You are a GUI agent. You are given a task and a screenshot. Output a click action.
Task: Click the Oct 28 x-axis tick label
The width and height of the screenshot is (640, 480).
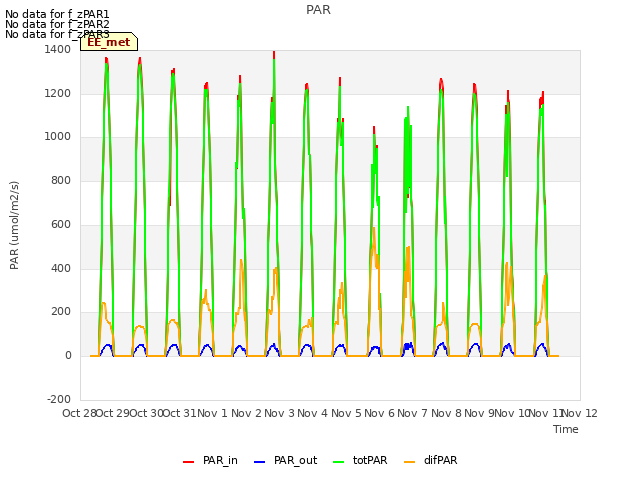pos(79,413)
